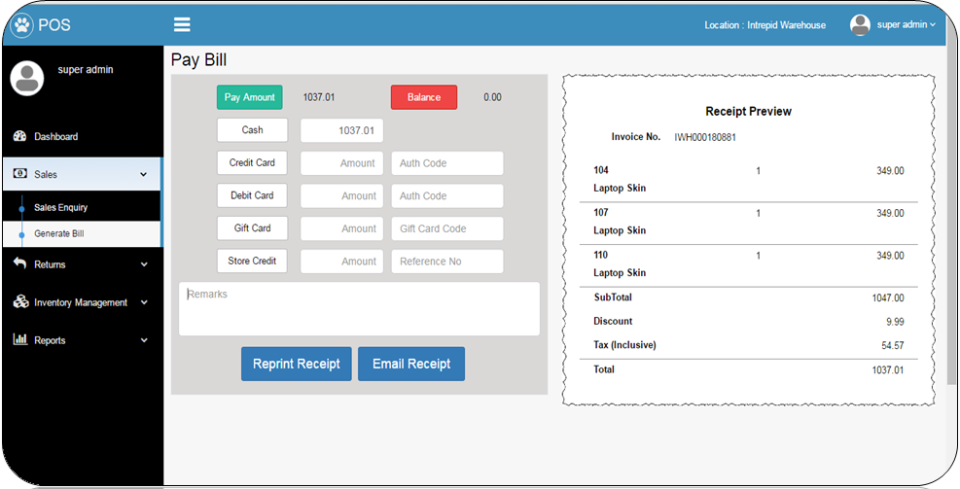Viewport: 960px width, 489px height.
Task: Collapse the Sales menu chevron
Action: point(144,174)
